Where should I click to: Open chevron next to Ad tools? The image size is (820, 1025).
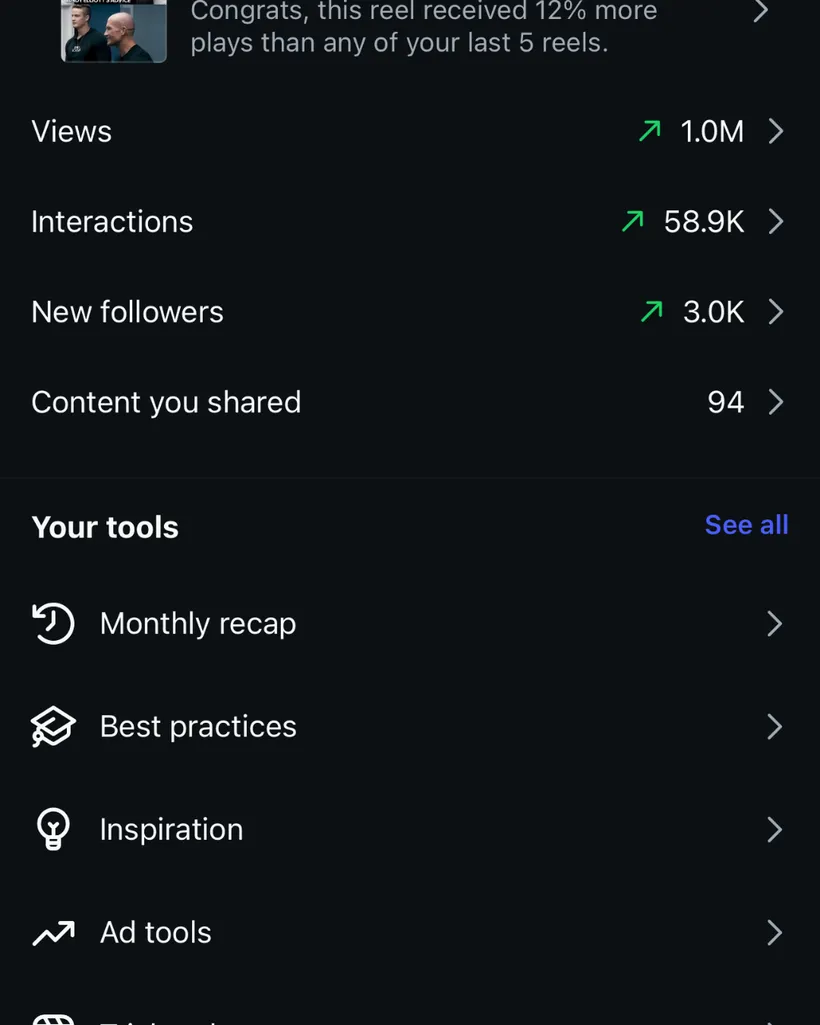tap(774, 932)
